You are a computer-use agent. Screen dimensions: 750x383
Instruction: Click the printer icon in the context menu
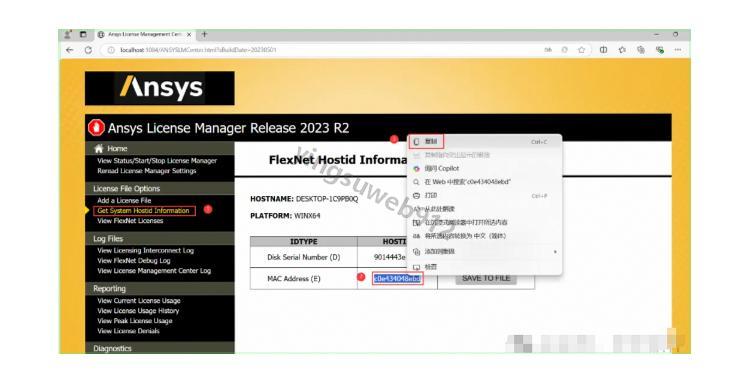[x=416, y=196]
